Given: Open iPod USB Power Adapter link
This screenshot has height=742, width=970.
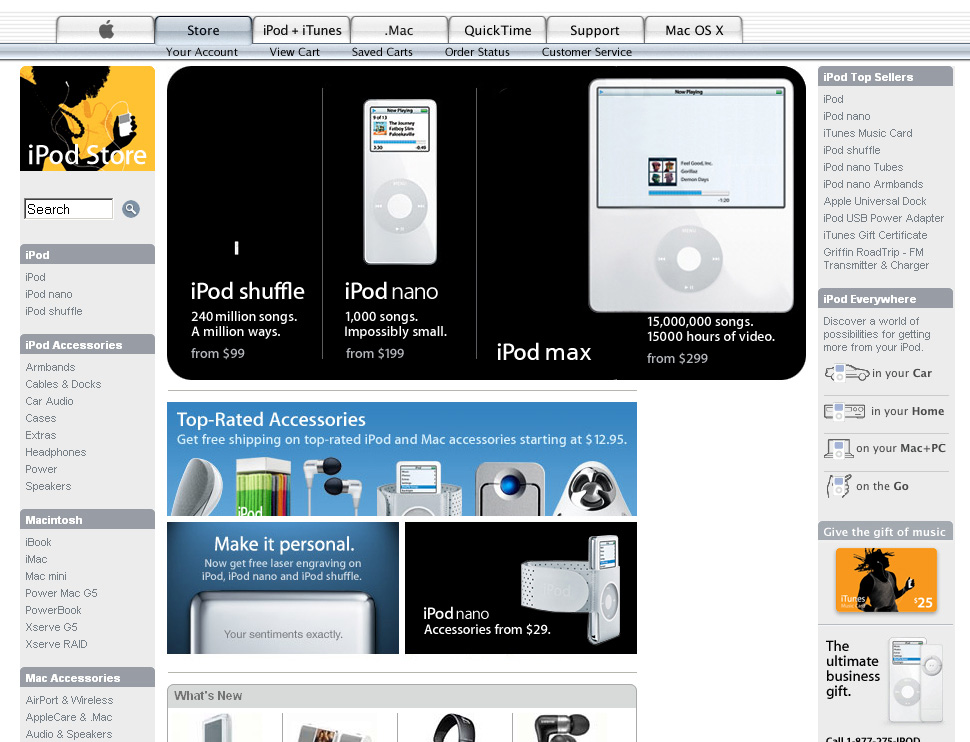Looking at the screenshot, I should click(883, 218).
